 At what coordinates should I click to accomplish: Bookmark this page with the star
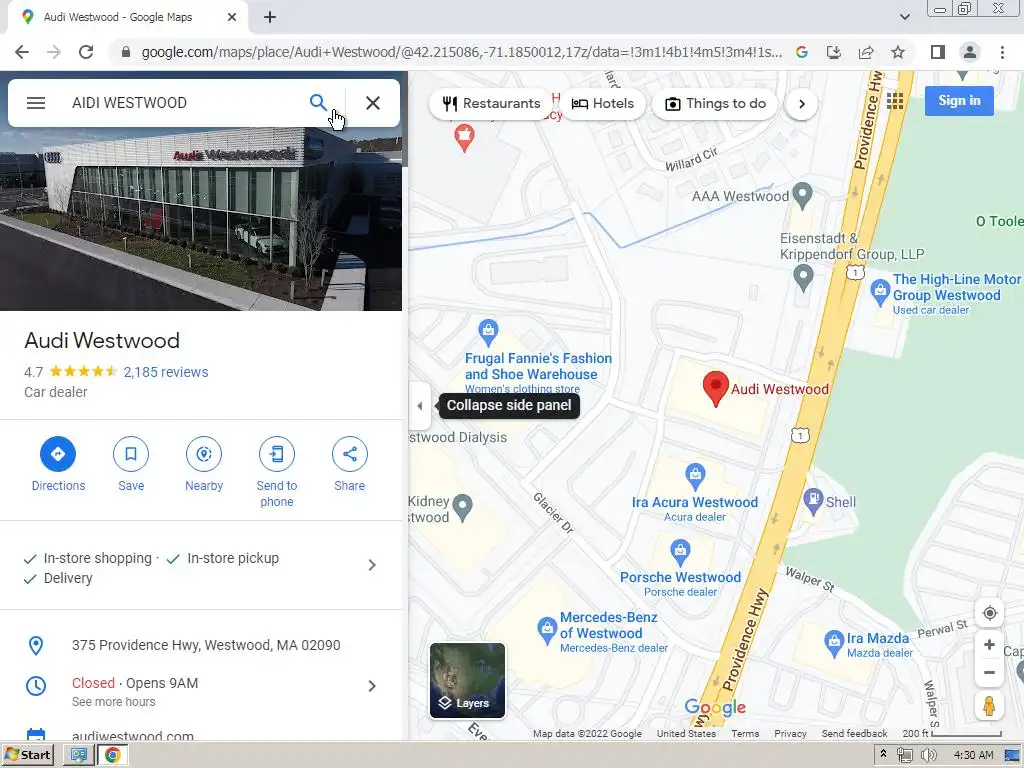[898, 52]
